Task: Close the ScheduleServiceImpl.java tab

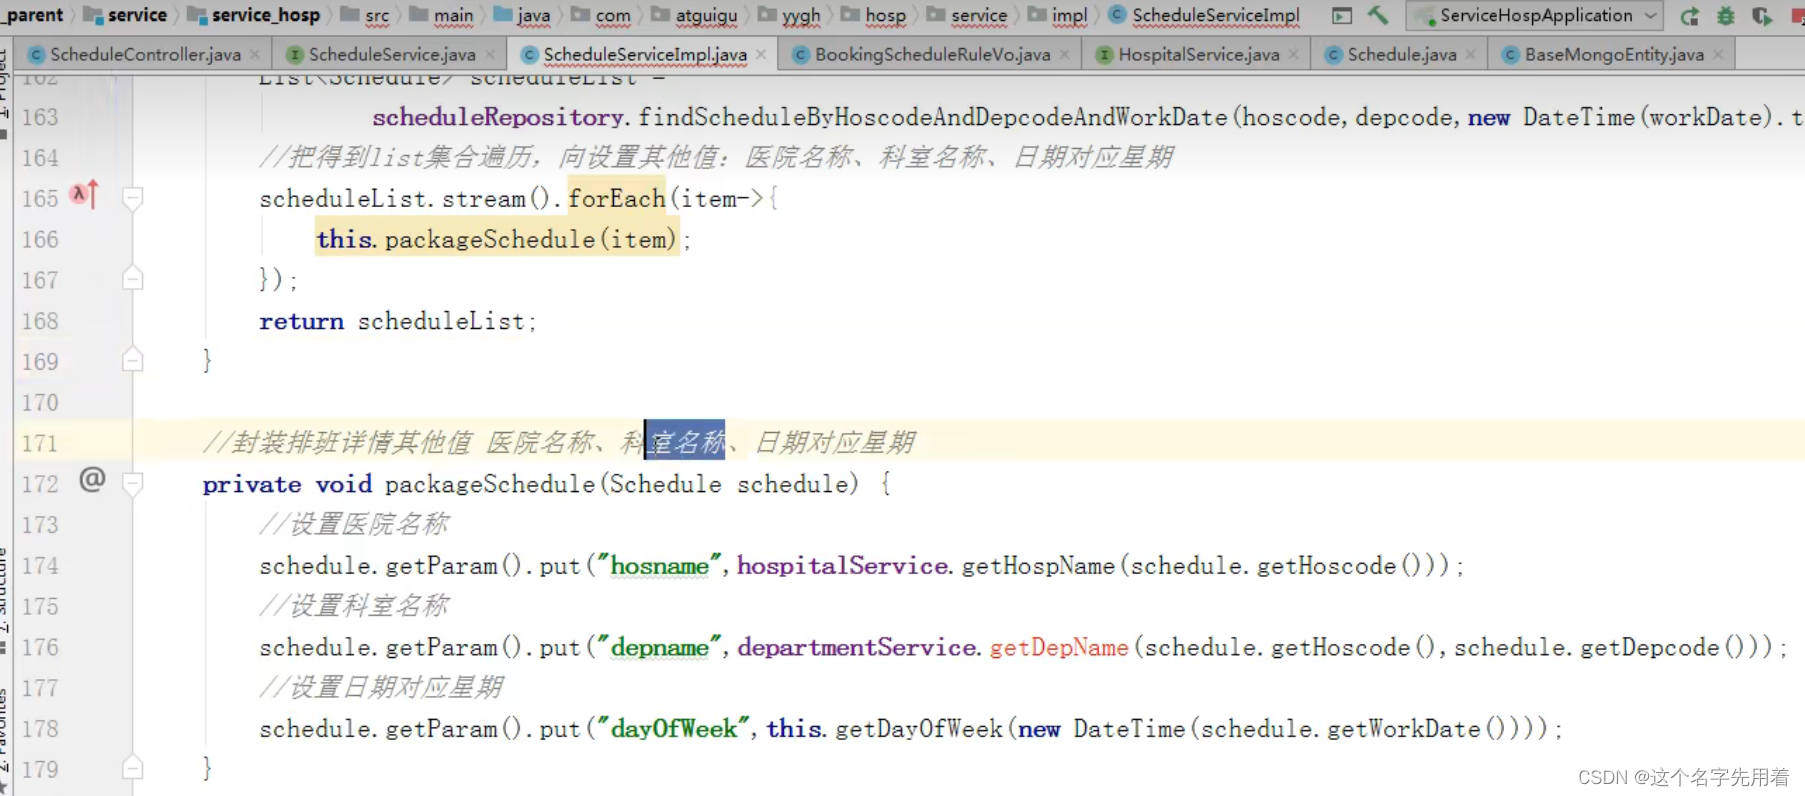Action: click(x=761, y=54)
